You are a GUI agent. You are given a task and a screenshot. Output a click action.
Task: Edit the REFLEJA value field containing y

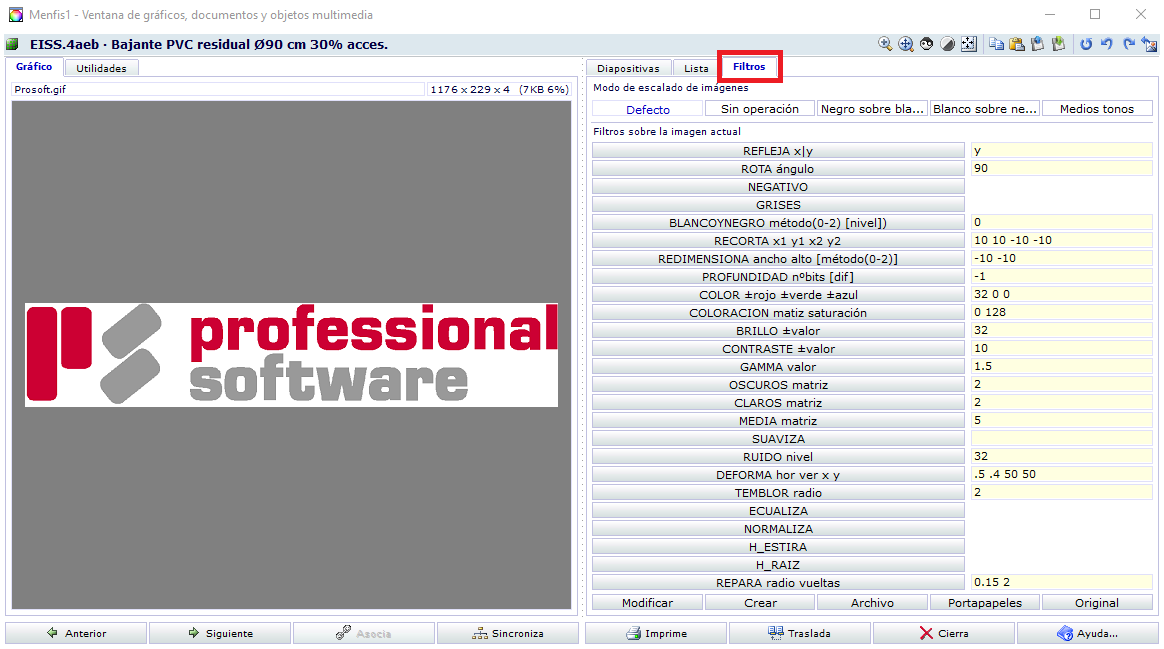[x=1062, y=151]
